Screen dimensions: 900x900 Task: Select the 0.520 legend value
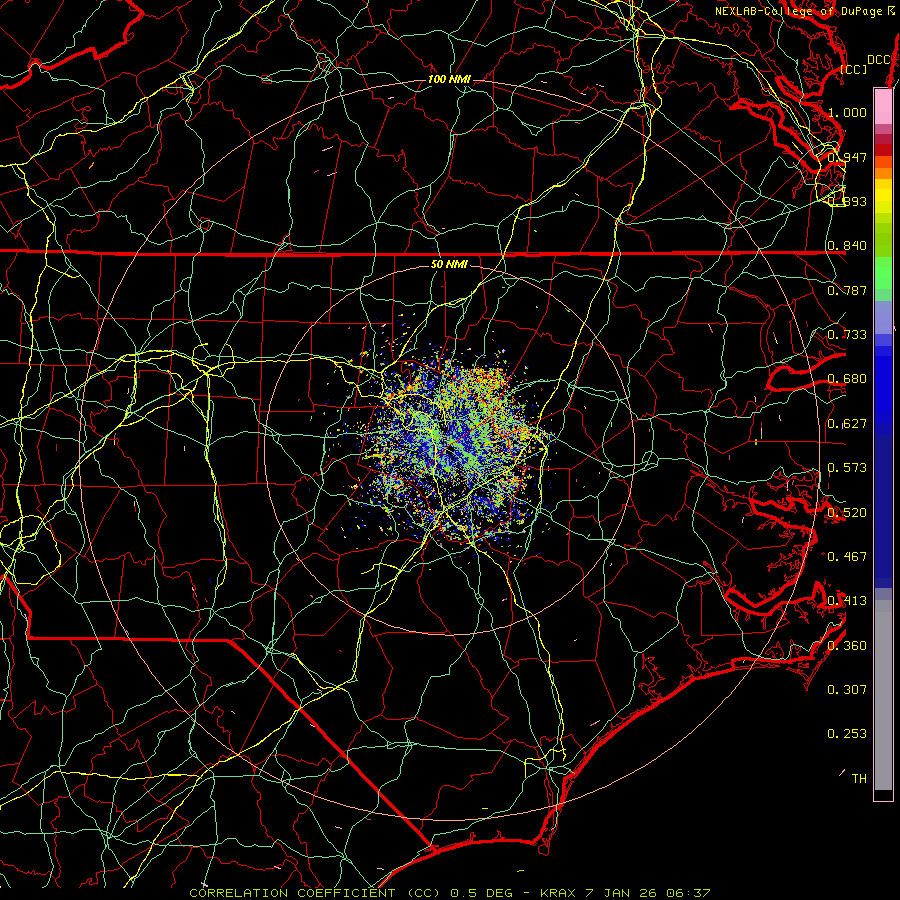(x=847, y=513)
